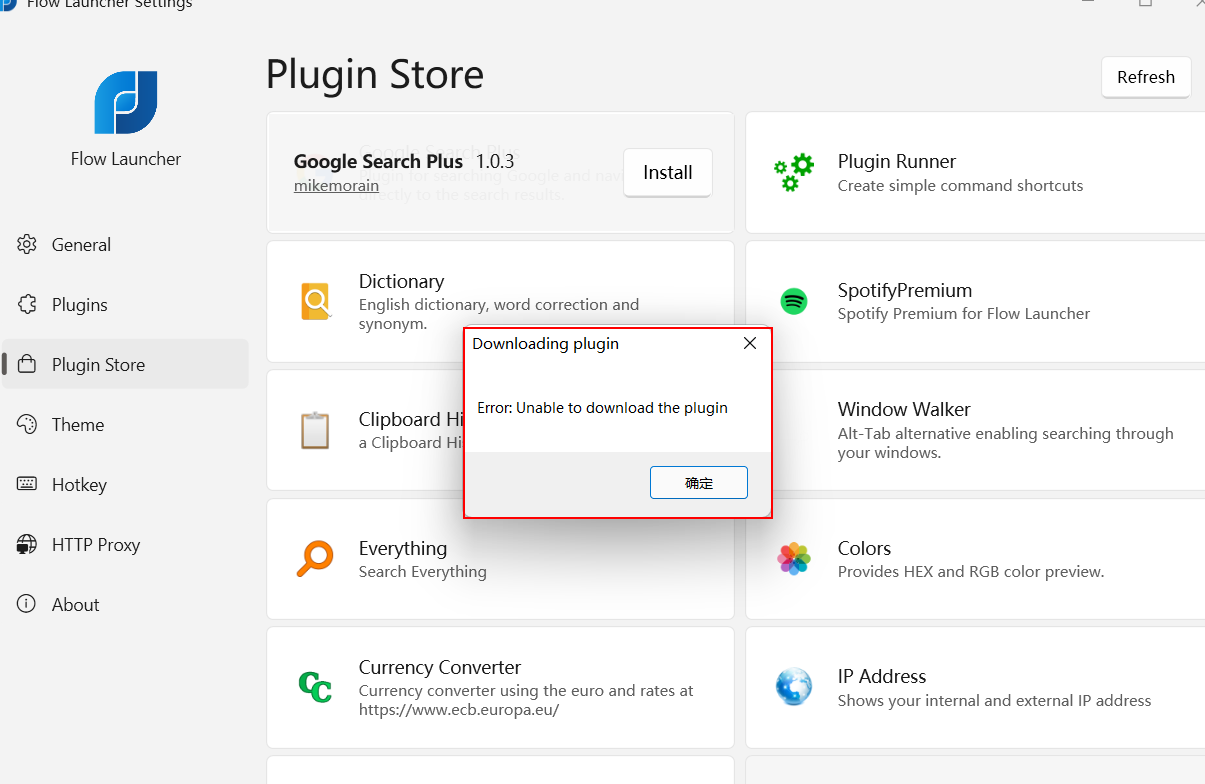
Task: Install Google Search Plus plugin
Action: [x=668, y=173]
